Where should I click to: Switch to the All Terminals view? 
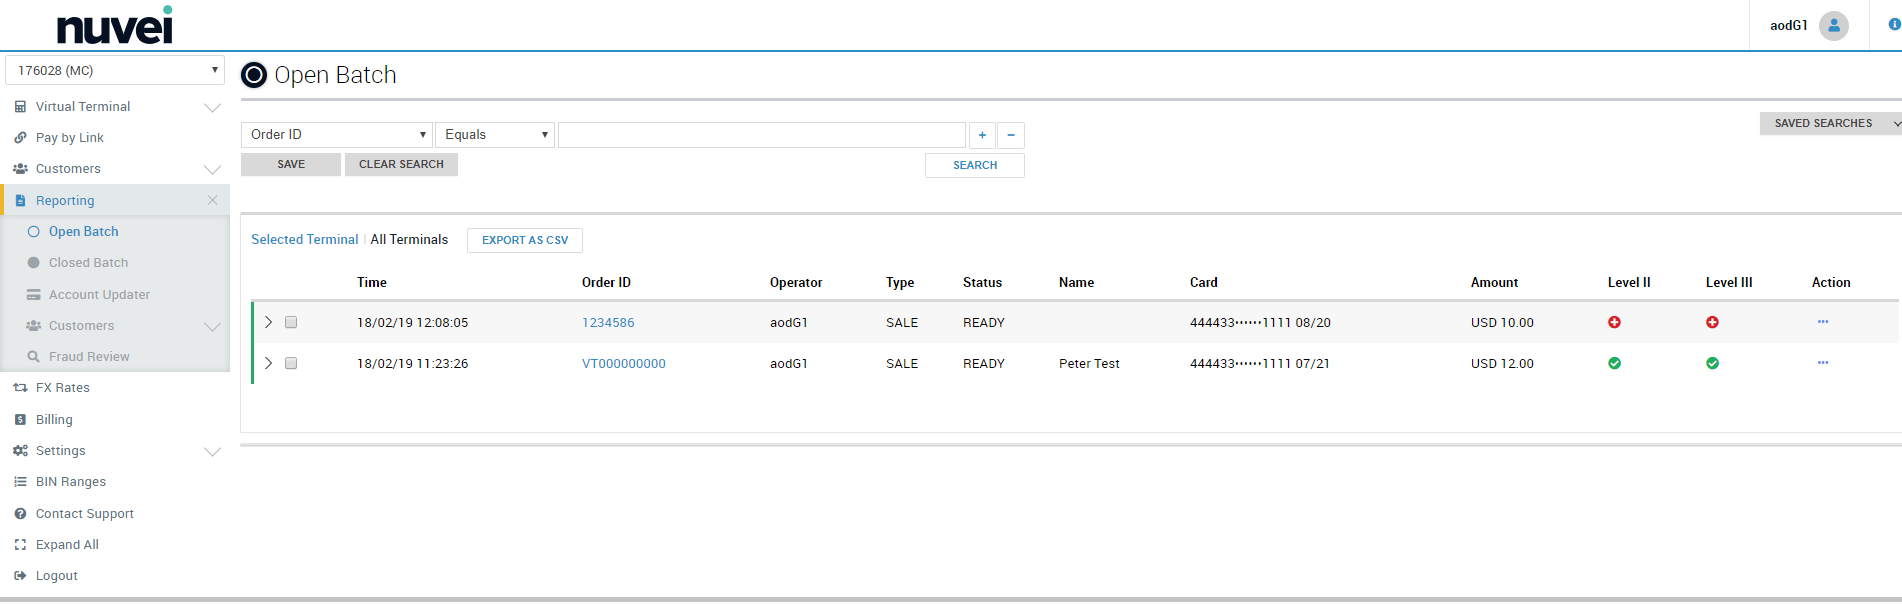(x=409, y=240)
